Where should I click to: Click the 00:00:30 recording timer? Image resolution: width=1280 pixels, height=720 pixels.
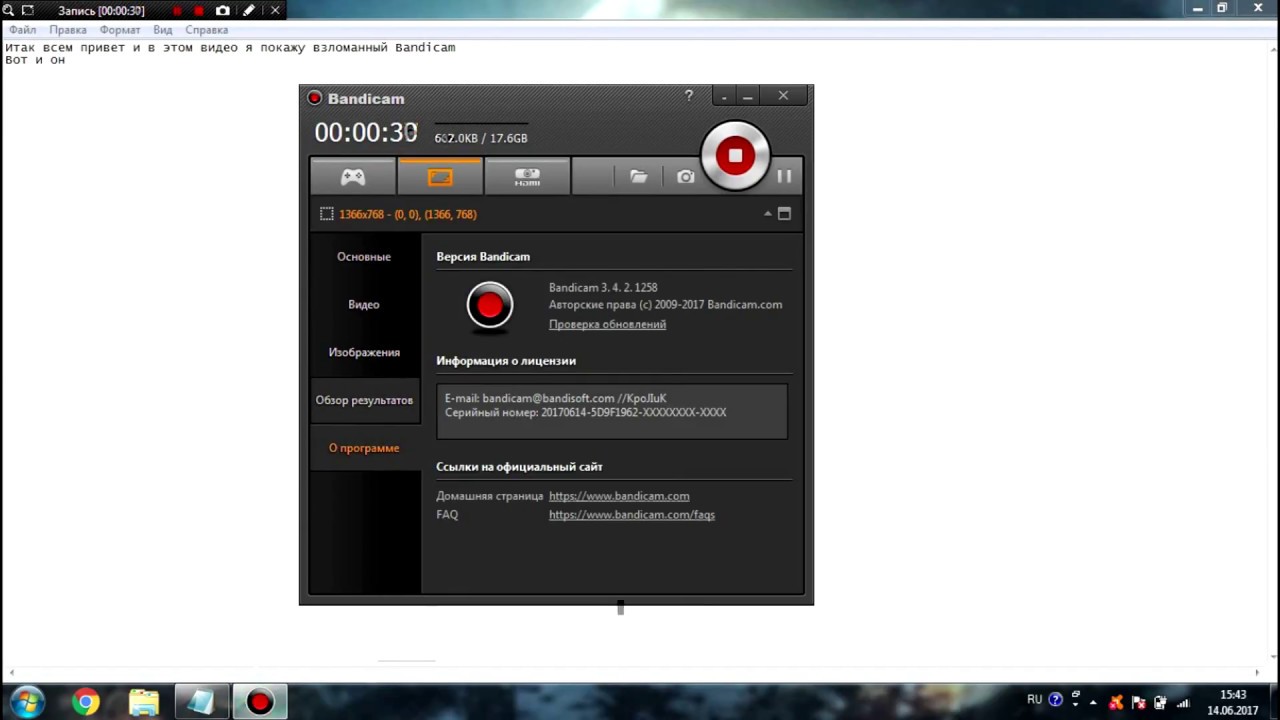tap(366, 133)
